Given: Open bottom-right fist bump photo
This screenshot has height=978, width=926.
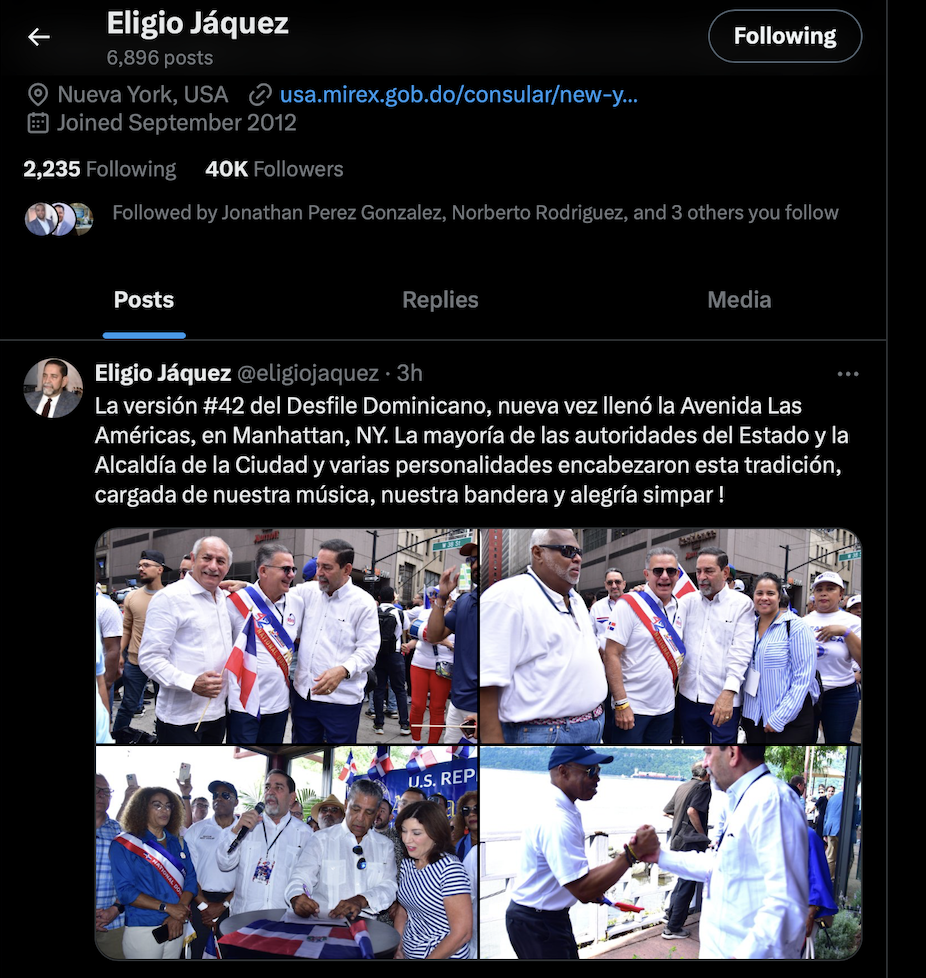Looking at the screenshot, I should pyautogui.click(x=671, y=852).
